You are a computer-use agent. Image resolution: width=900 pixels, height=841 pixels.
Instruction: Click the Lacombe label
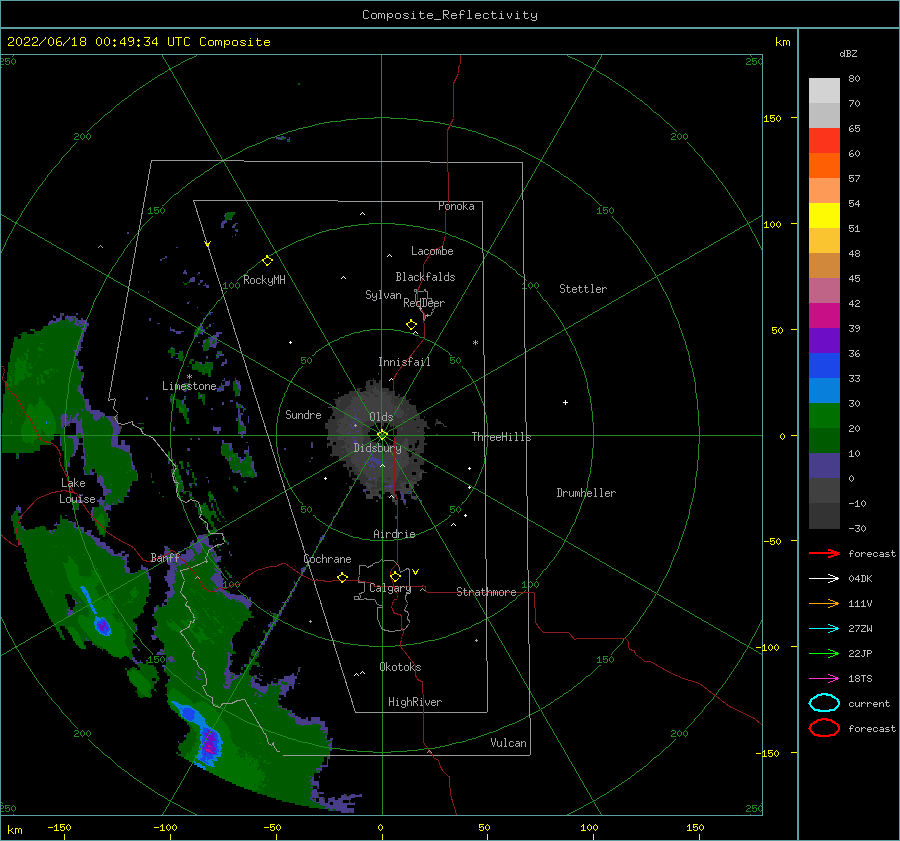click(x=432, y=251)
